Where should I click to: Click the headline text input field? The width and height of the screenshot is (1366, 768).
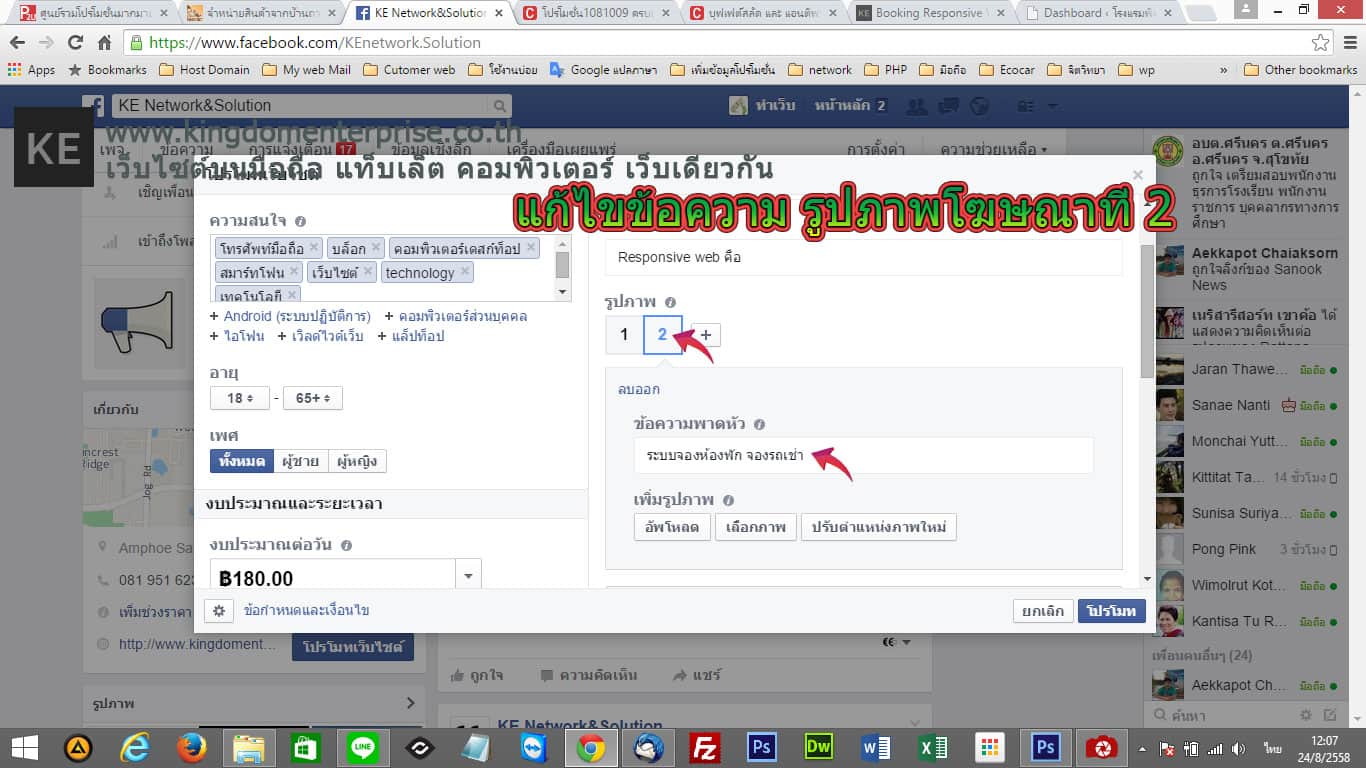pyautogui.click(x=863, y=455)
